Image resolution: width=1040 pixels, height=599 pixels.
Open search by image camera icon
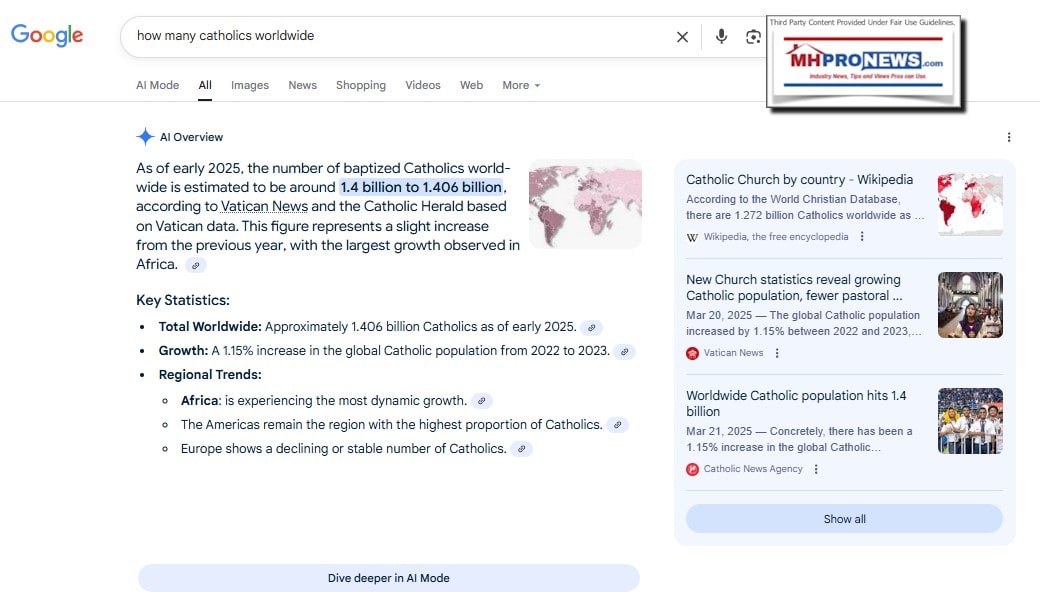point(753,37)
